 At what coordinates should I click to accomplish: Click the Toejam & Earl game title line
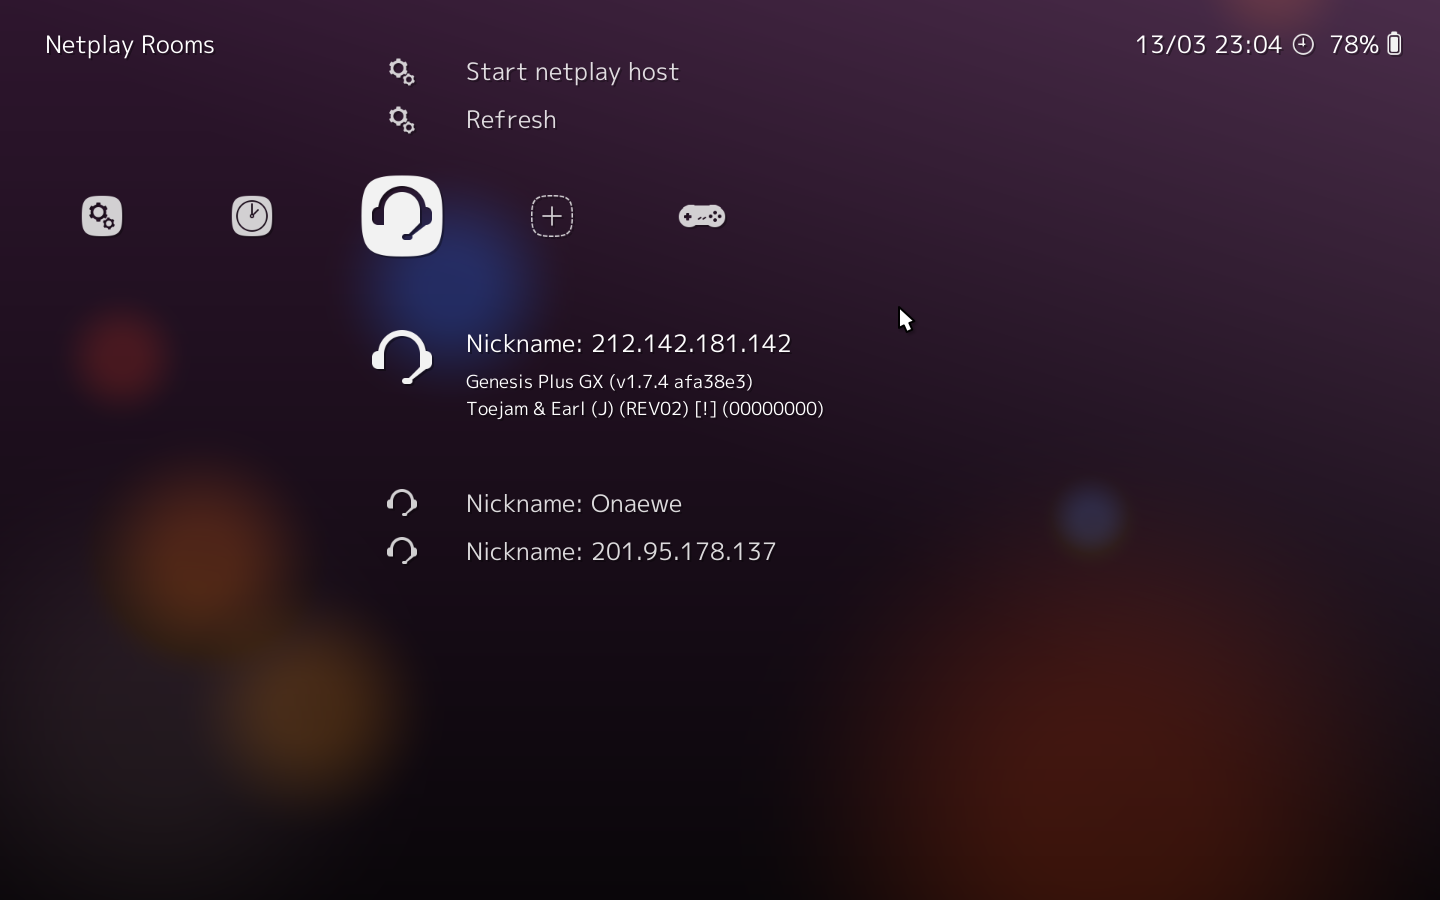[644, 409]
